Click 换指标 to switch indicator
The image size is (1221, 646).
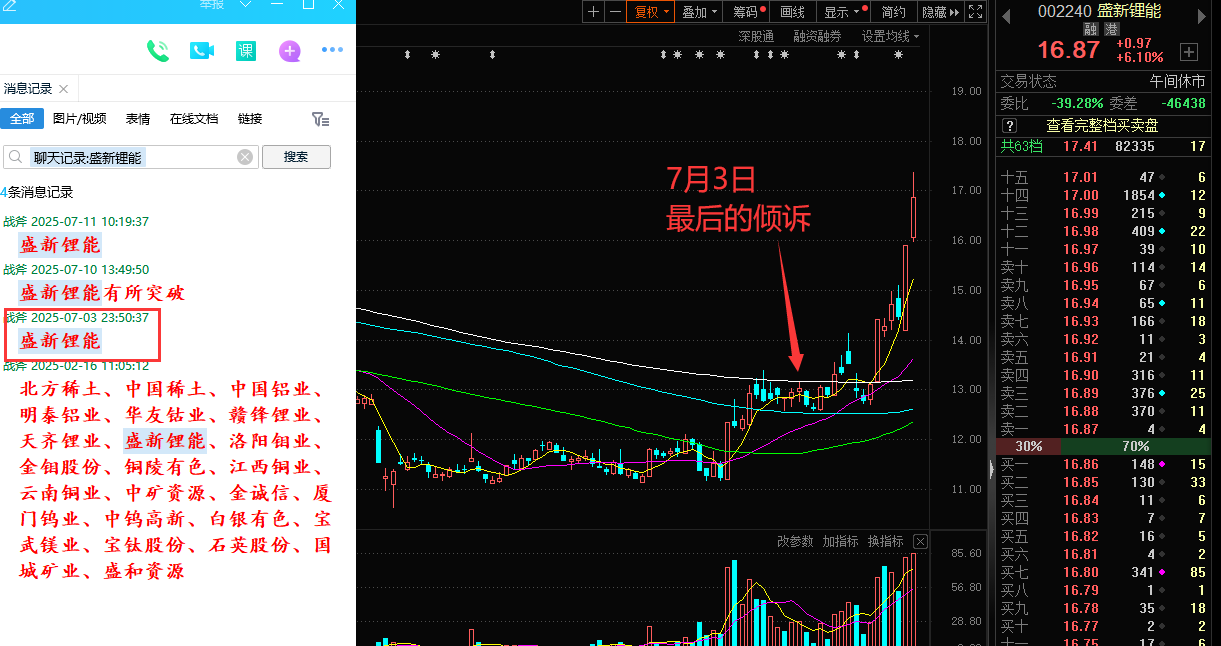[x=885, y=541]
